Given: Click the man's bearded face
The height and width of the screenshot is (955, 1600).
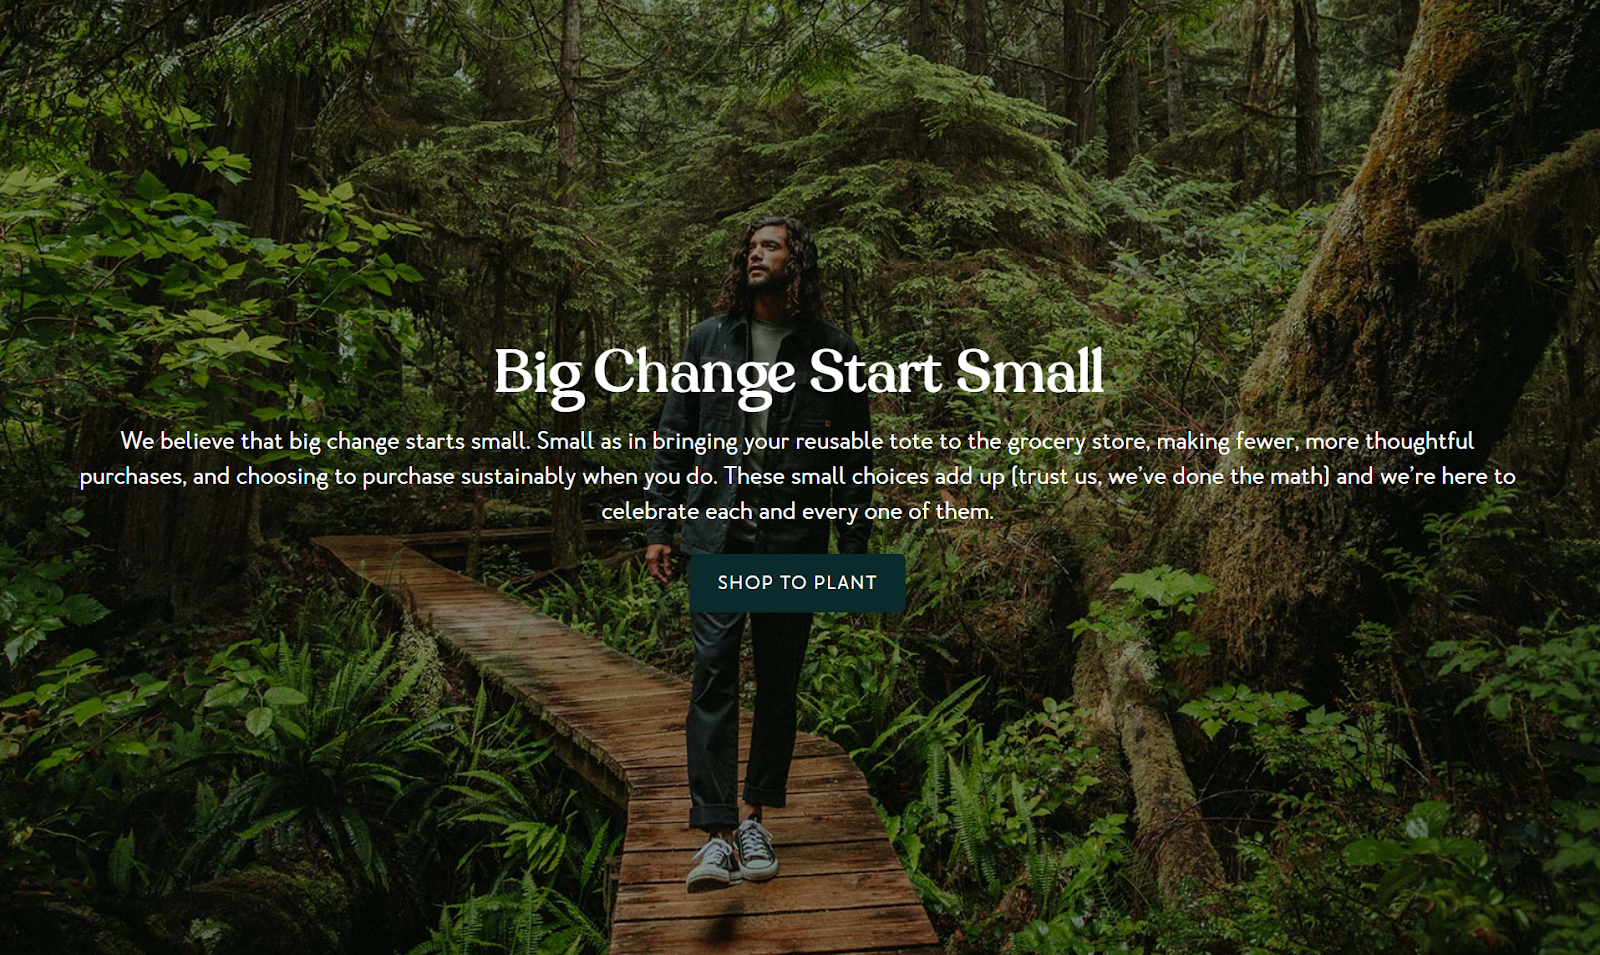Looking at the screenshot, I should 766,262.
